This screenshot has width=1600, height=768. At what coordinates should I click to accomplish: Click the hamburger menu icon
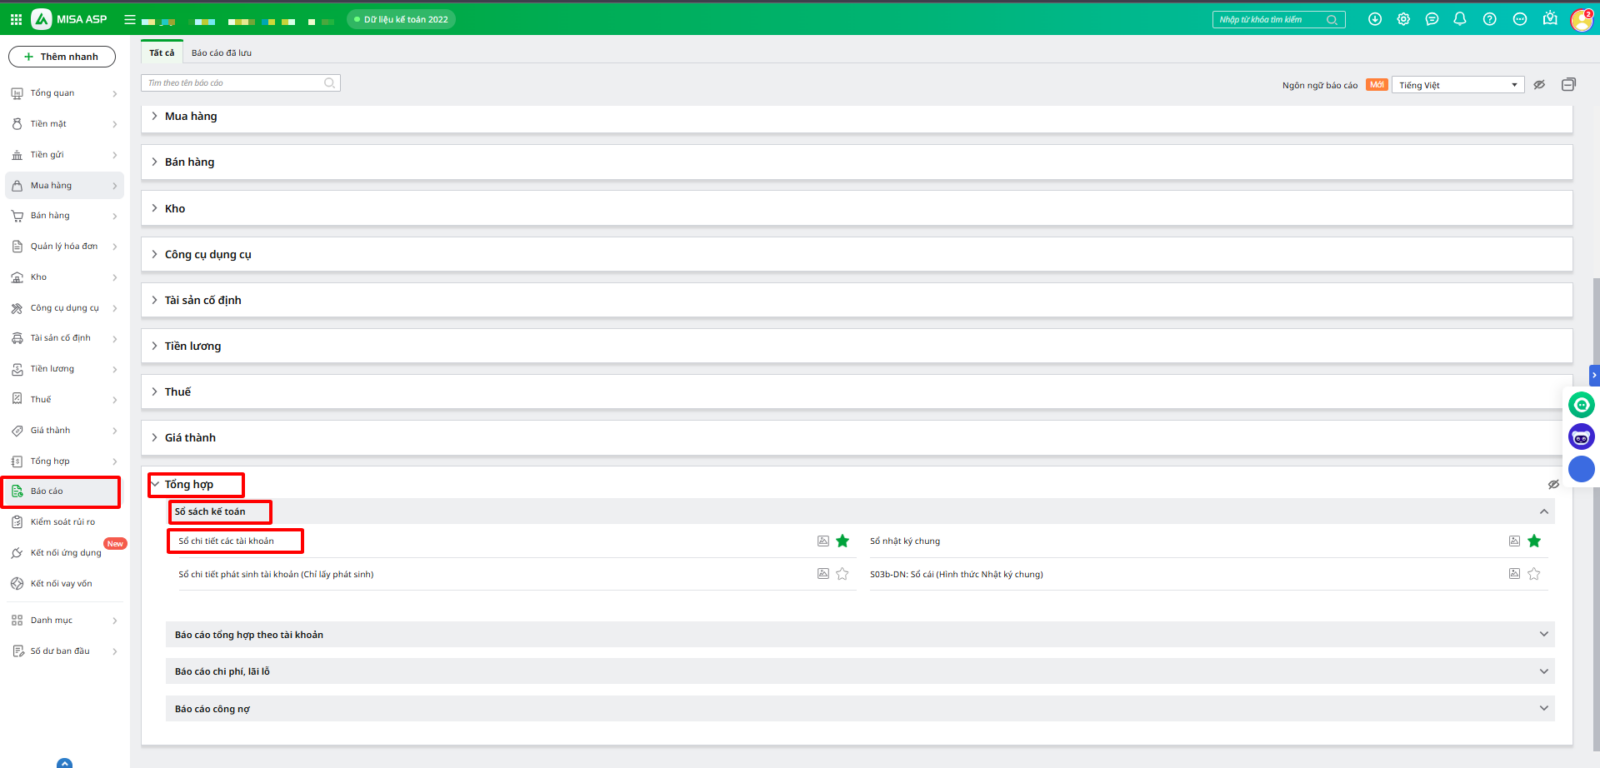click(x=130, y=19)
